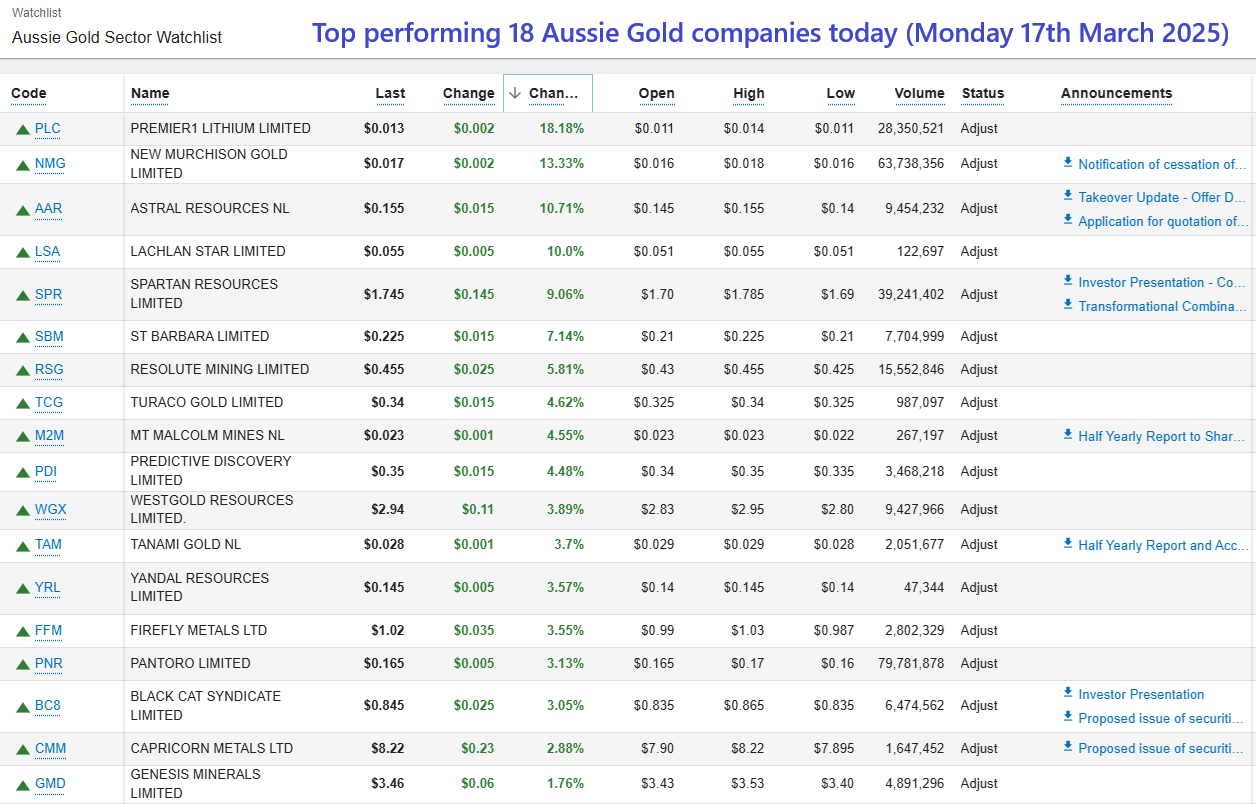
Task: Click green up-arrow icon beside WGX code
Action: [x=22, y=510]
